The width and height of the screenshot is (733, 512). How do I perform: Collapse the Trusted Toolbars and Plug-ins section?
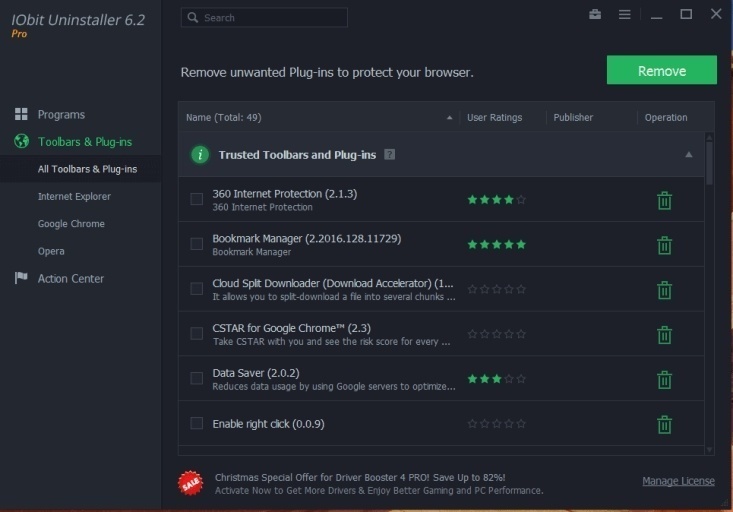click(x=689, y=154)
